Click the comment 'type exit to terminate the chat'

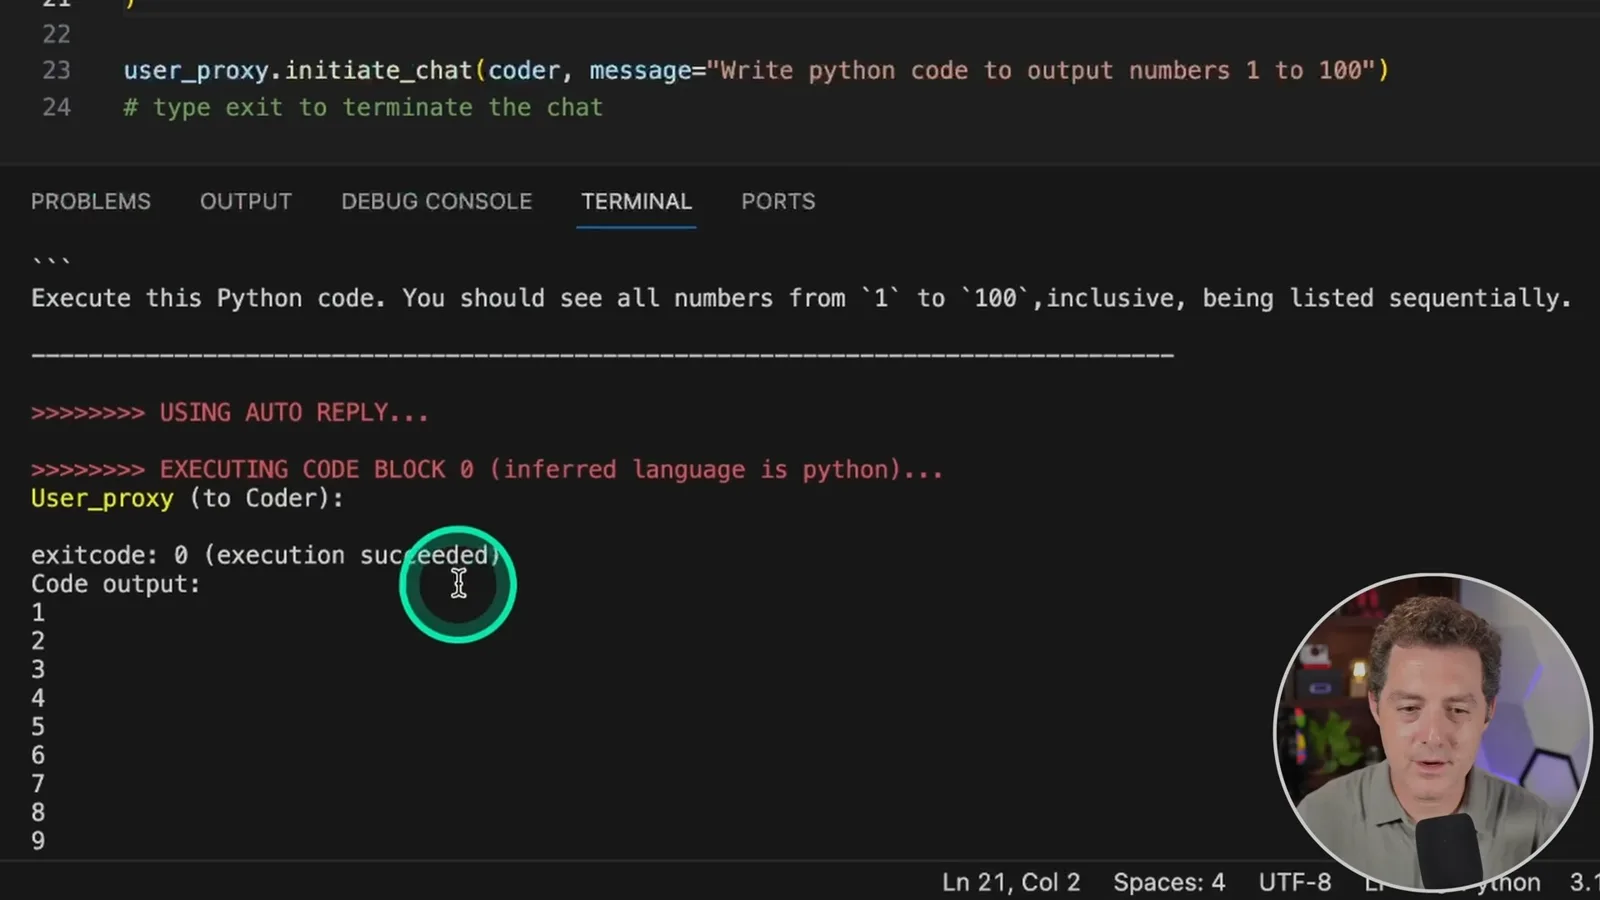(x=364, y=108)
